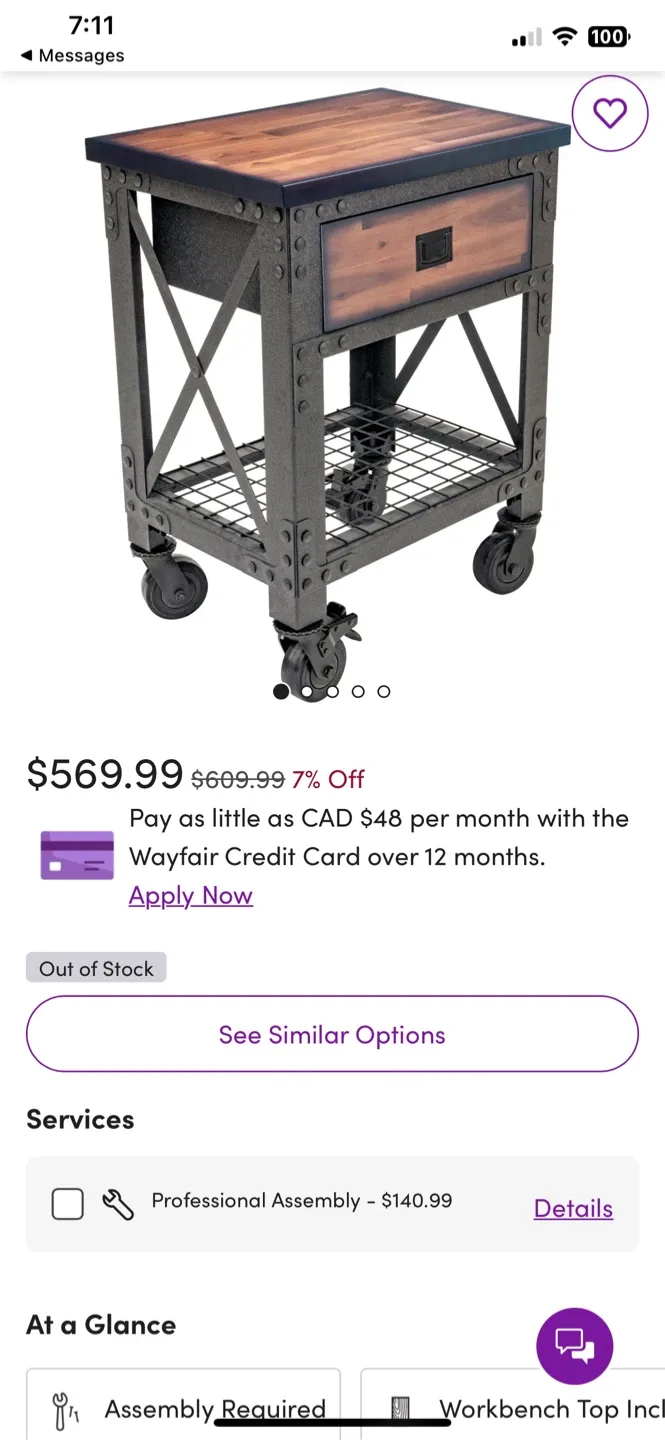Tap the 7:11 clock in status bar

pos(91,26)
